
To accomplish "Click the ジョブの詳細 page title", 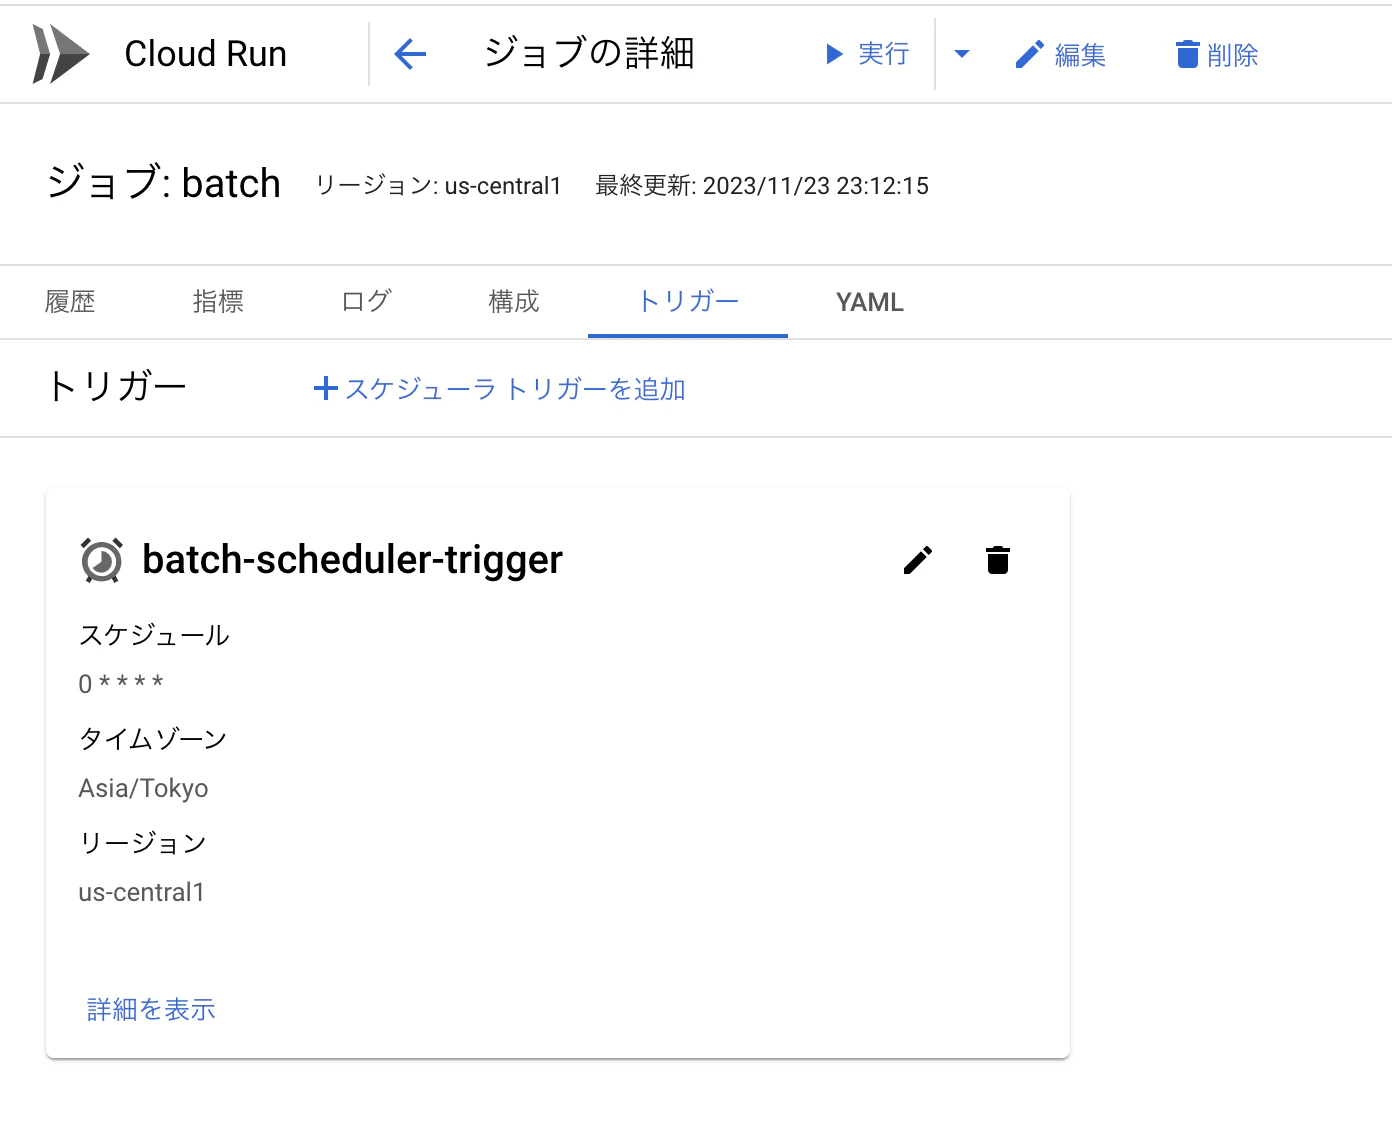I will click(x=589, y=53).
